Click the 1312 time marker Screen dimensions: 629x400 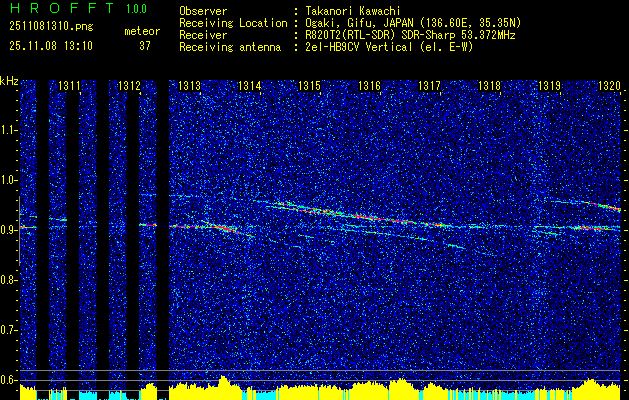129,85
